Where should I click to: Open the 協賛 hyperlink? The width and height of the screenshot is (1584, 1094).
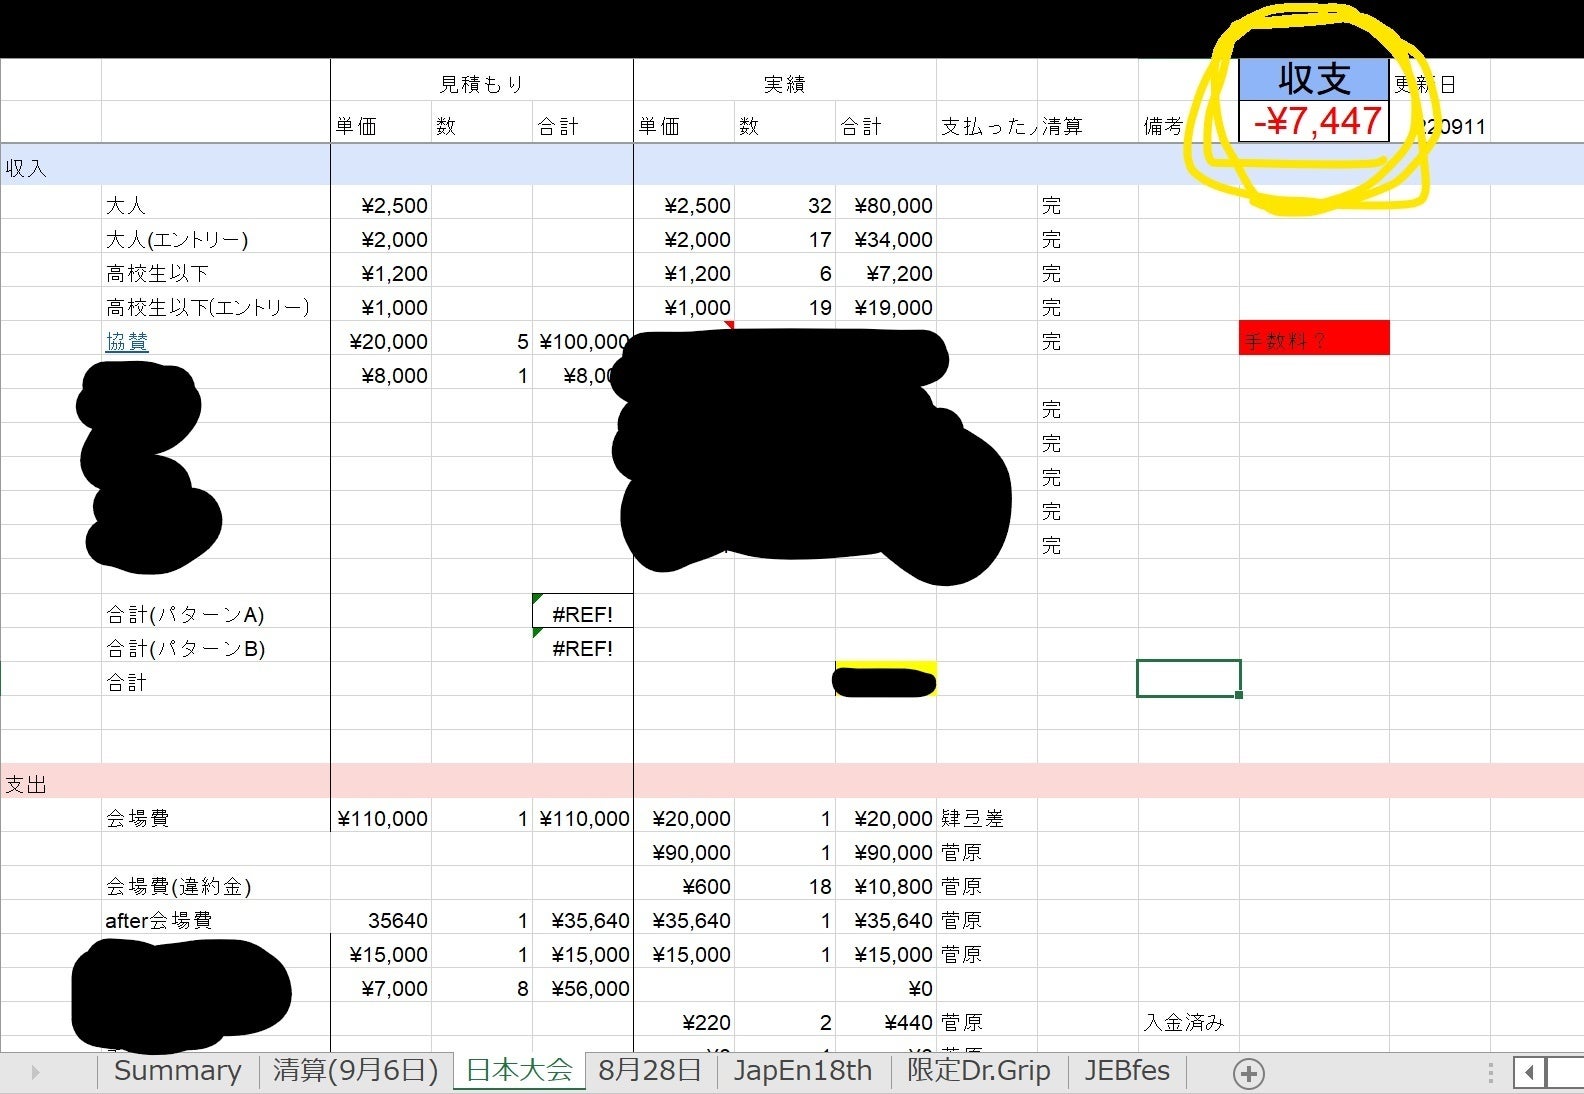click(127, 342)
